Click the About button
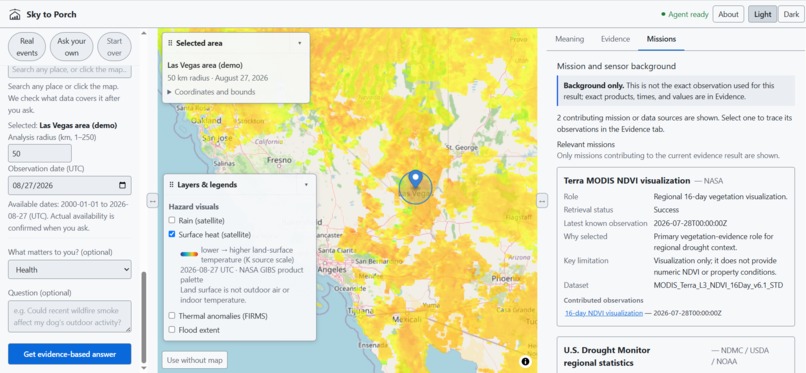Viewport: 806px width, 373px height. pos(728,14)
